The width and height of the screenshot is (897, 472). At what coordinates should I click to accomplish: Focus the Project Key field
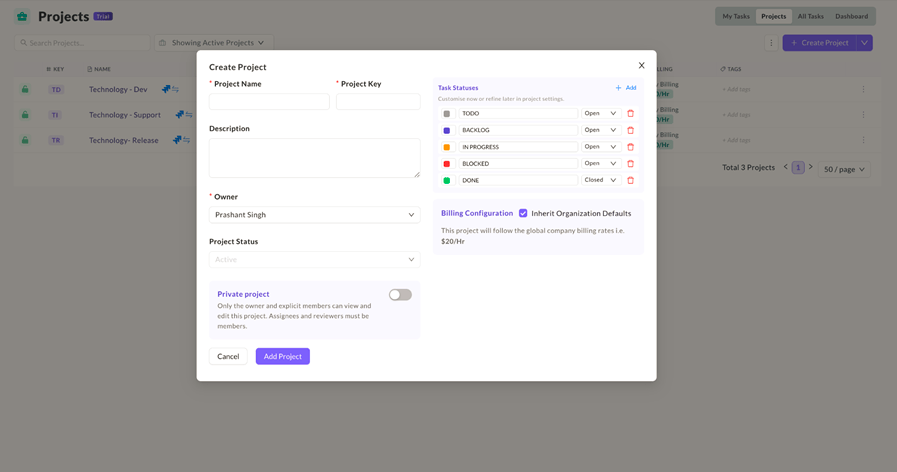click(378, 102)
